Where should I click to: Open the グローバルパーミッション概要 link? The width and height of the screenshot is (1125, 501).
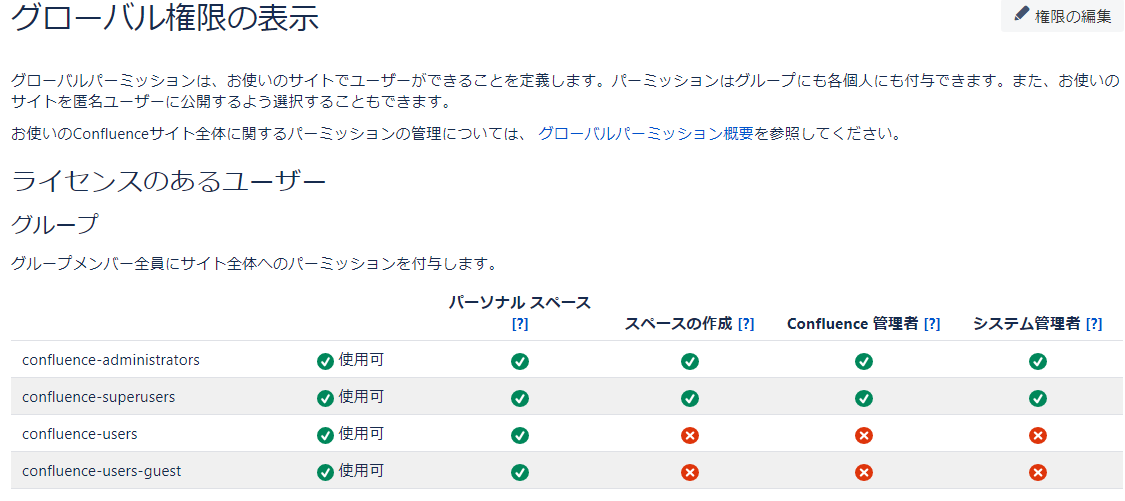[645, 134]
